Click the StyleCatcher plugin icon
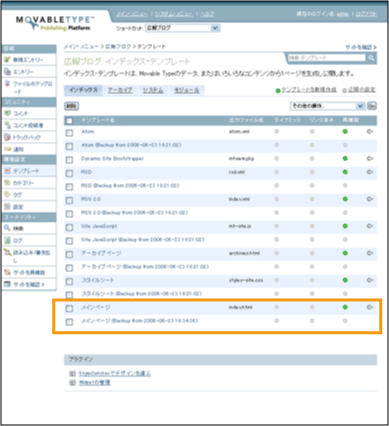This screenshot has height=426, width=389. click(x=72, y=374)
